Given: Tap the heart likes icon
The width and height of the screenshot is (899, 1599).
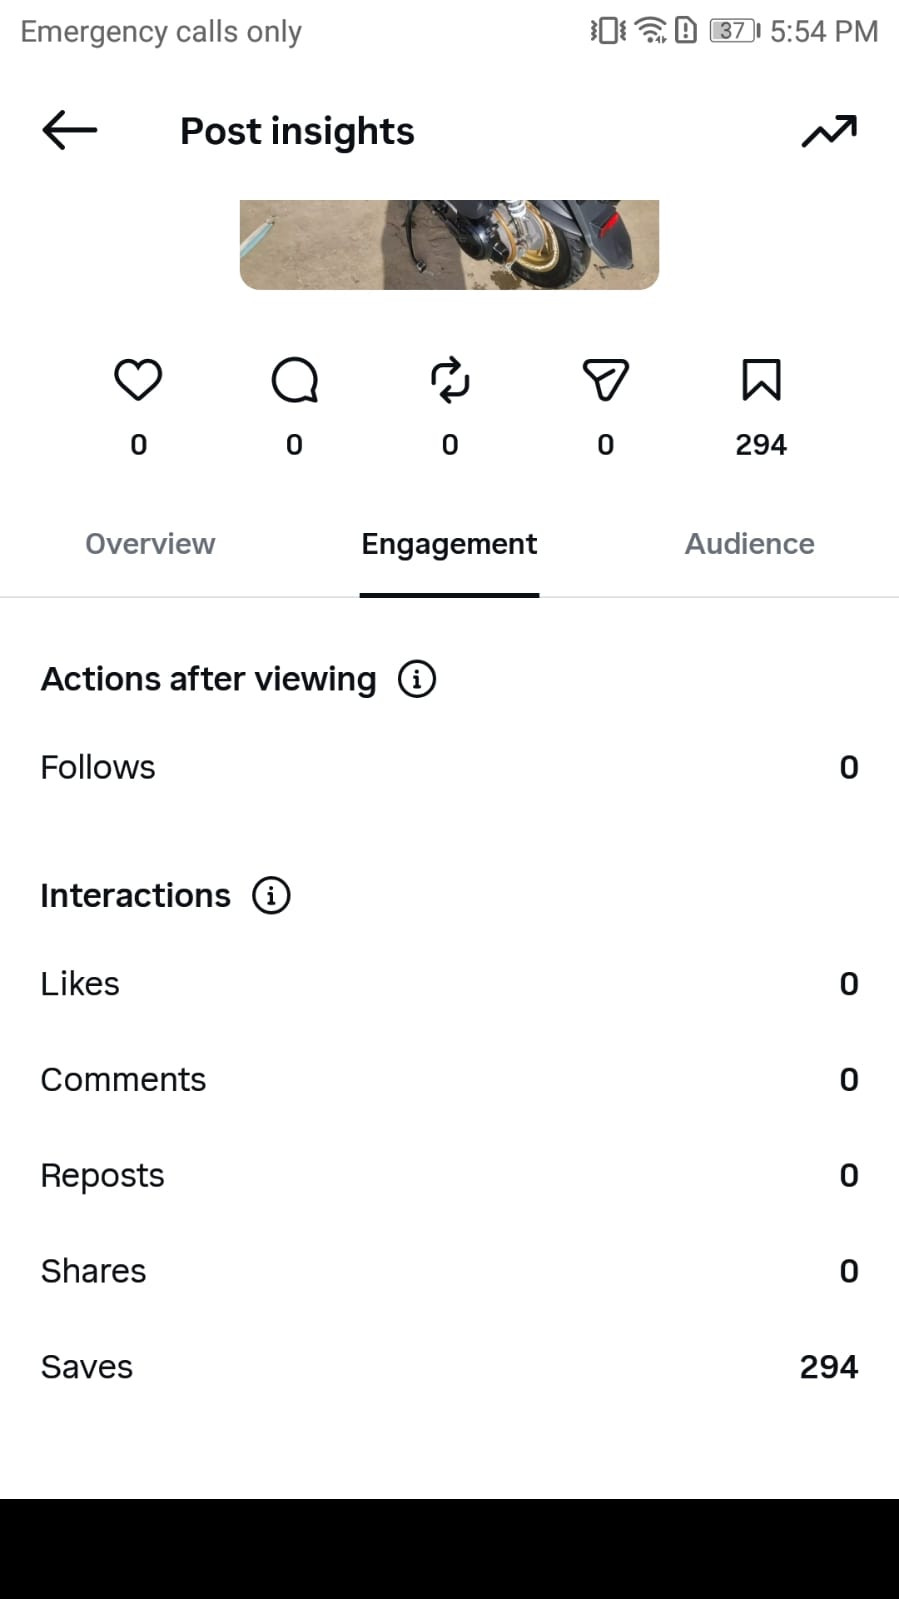Looking at the screenshot, I should 138,380.
